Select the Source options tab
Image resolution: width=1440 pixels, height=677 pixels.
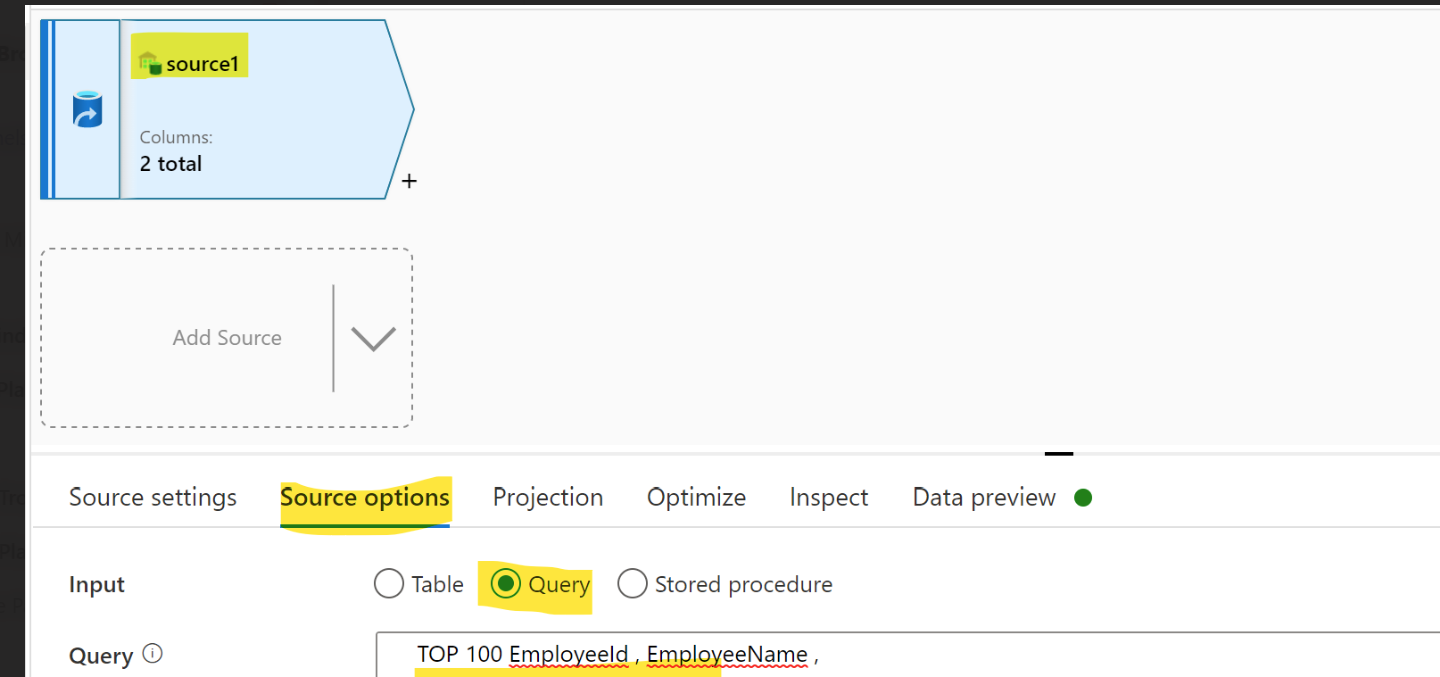pyautogui.click(x=365, y=496)
